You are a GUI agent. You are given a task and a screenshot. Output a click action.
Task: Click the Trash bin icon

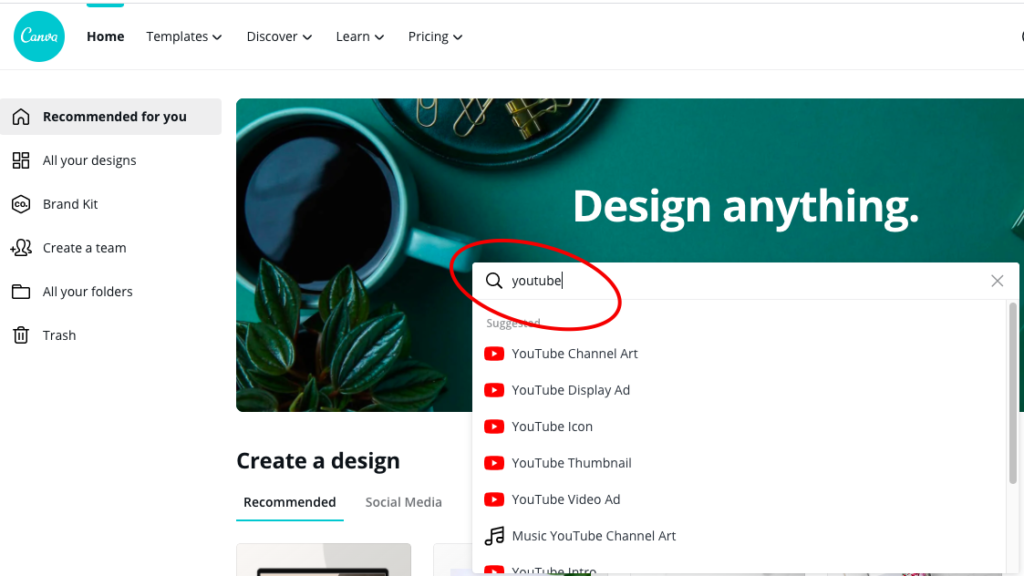click(x=21, y=335)
